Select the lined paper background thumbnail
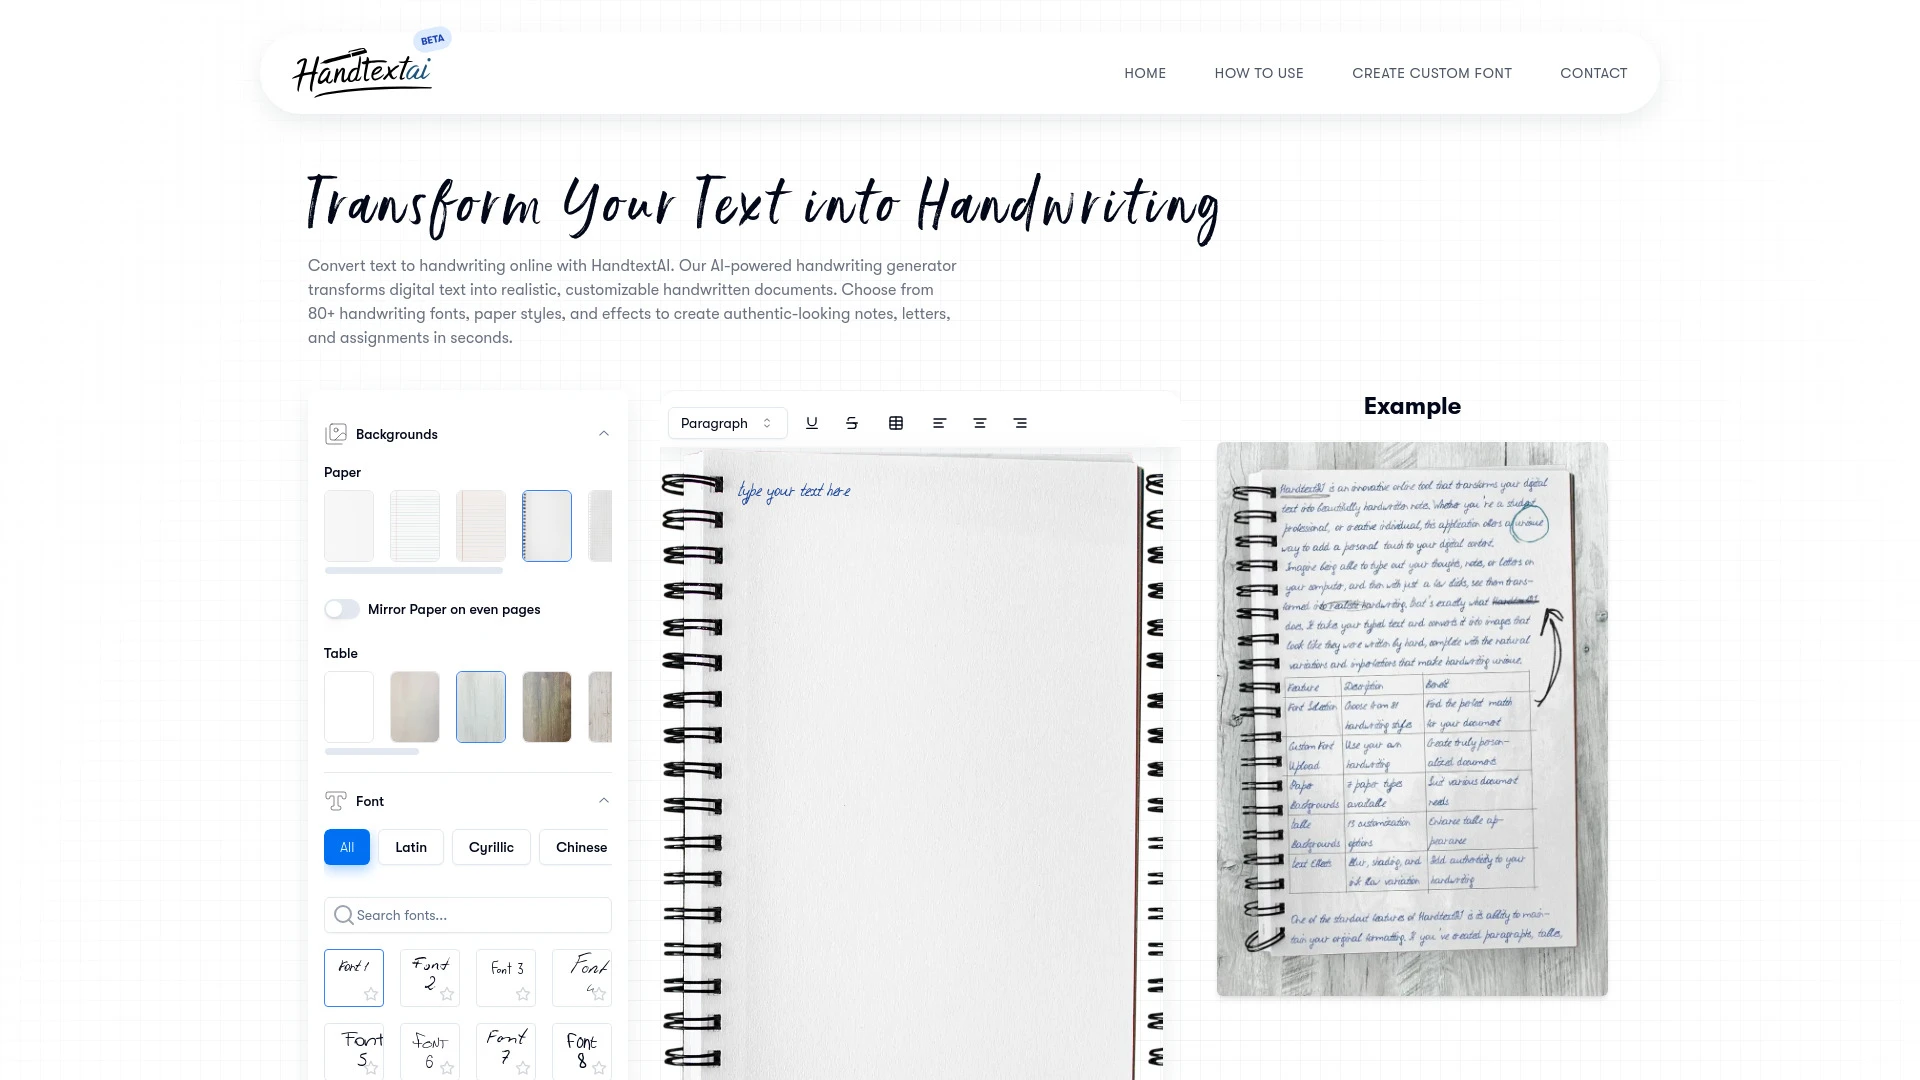Viewport: 1920px width, 1080px height. coord(415,525)
